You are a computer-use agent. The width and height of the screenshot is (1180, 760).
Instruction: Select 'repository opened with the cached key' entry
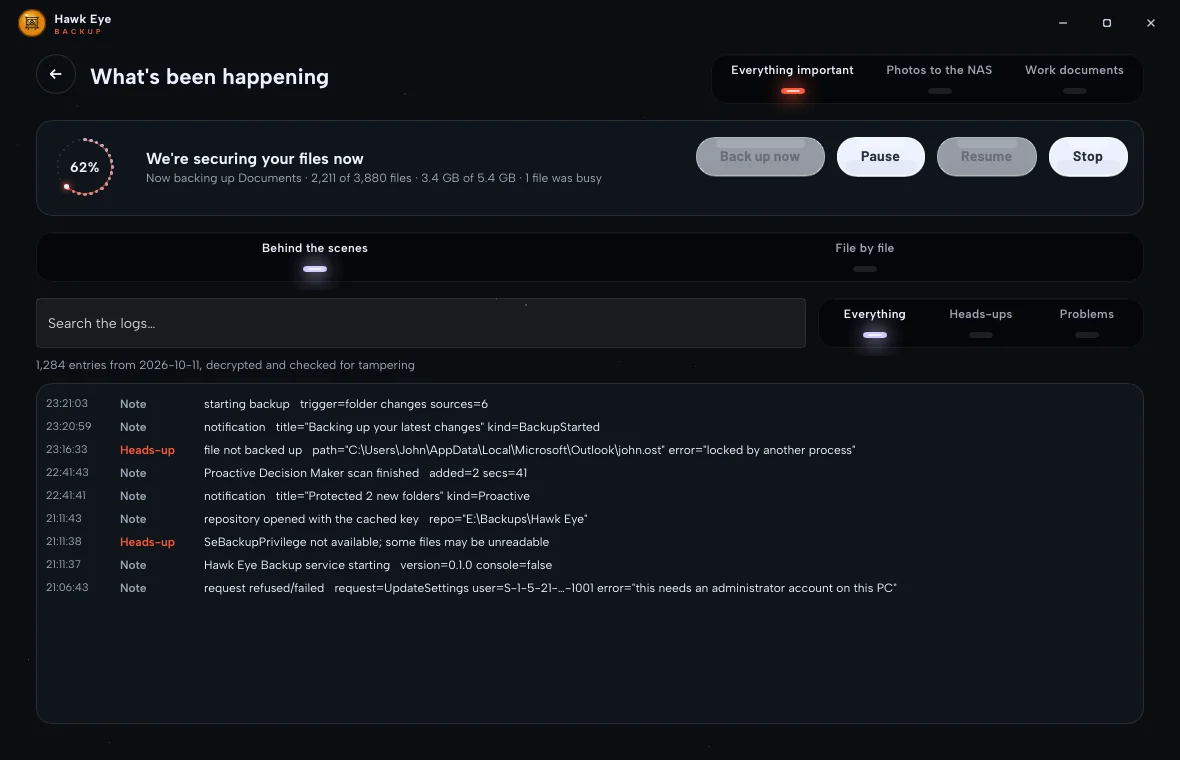tap(589, 518)
